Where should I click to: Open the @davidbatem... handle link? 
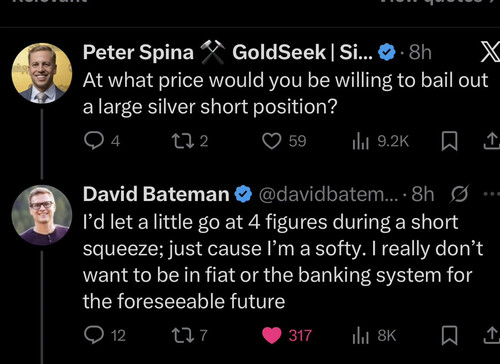point(328,194)
